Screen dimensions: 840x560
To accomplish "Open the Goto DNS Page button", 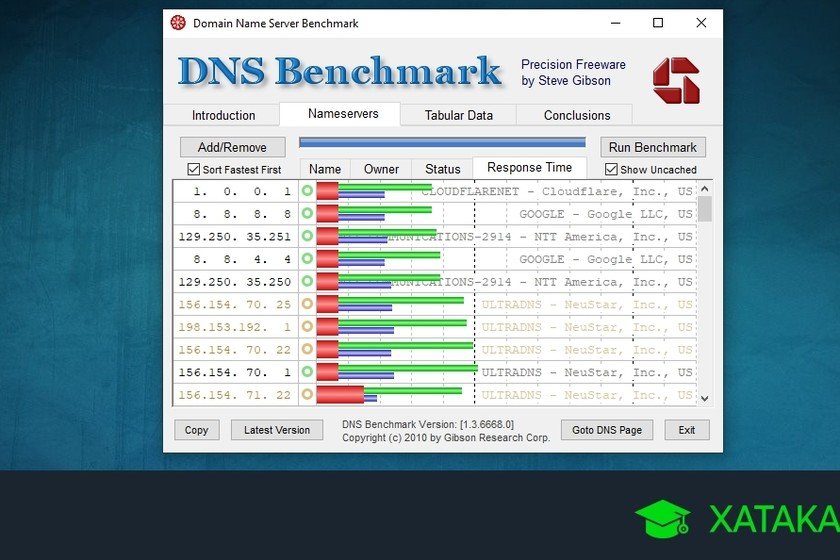I will point(606,430).
